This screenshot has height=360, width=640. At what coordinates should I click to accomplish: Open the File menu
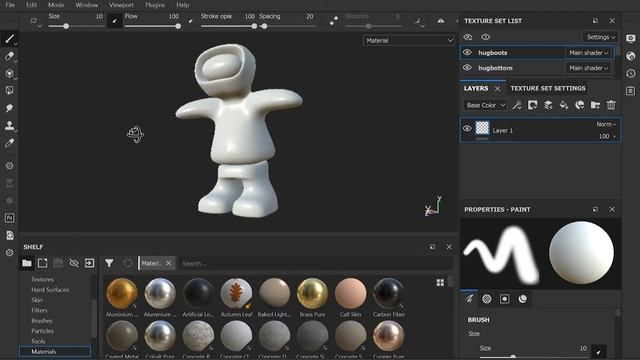tap(10, 5)
